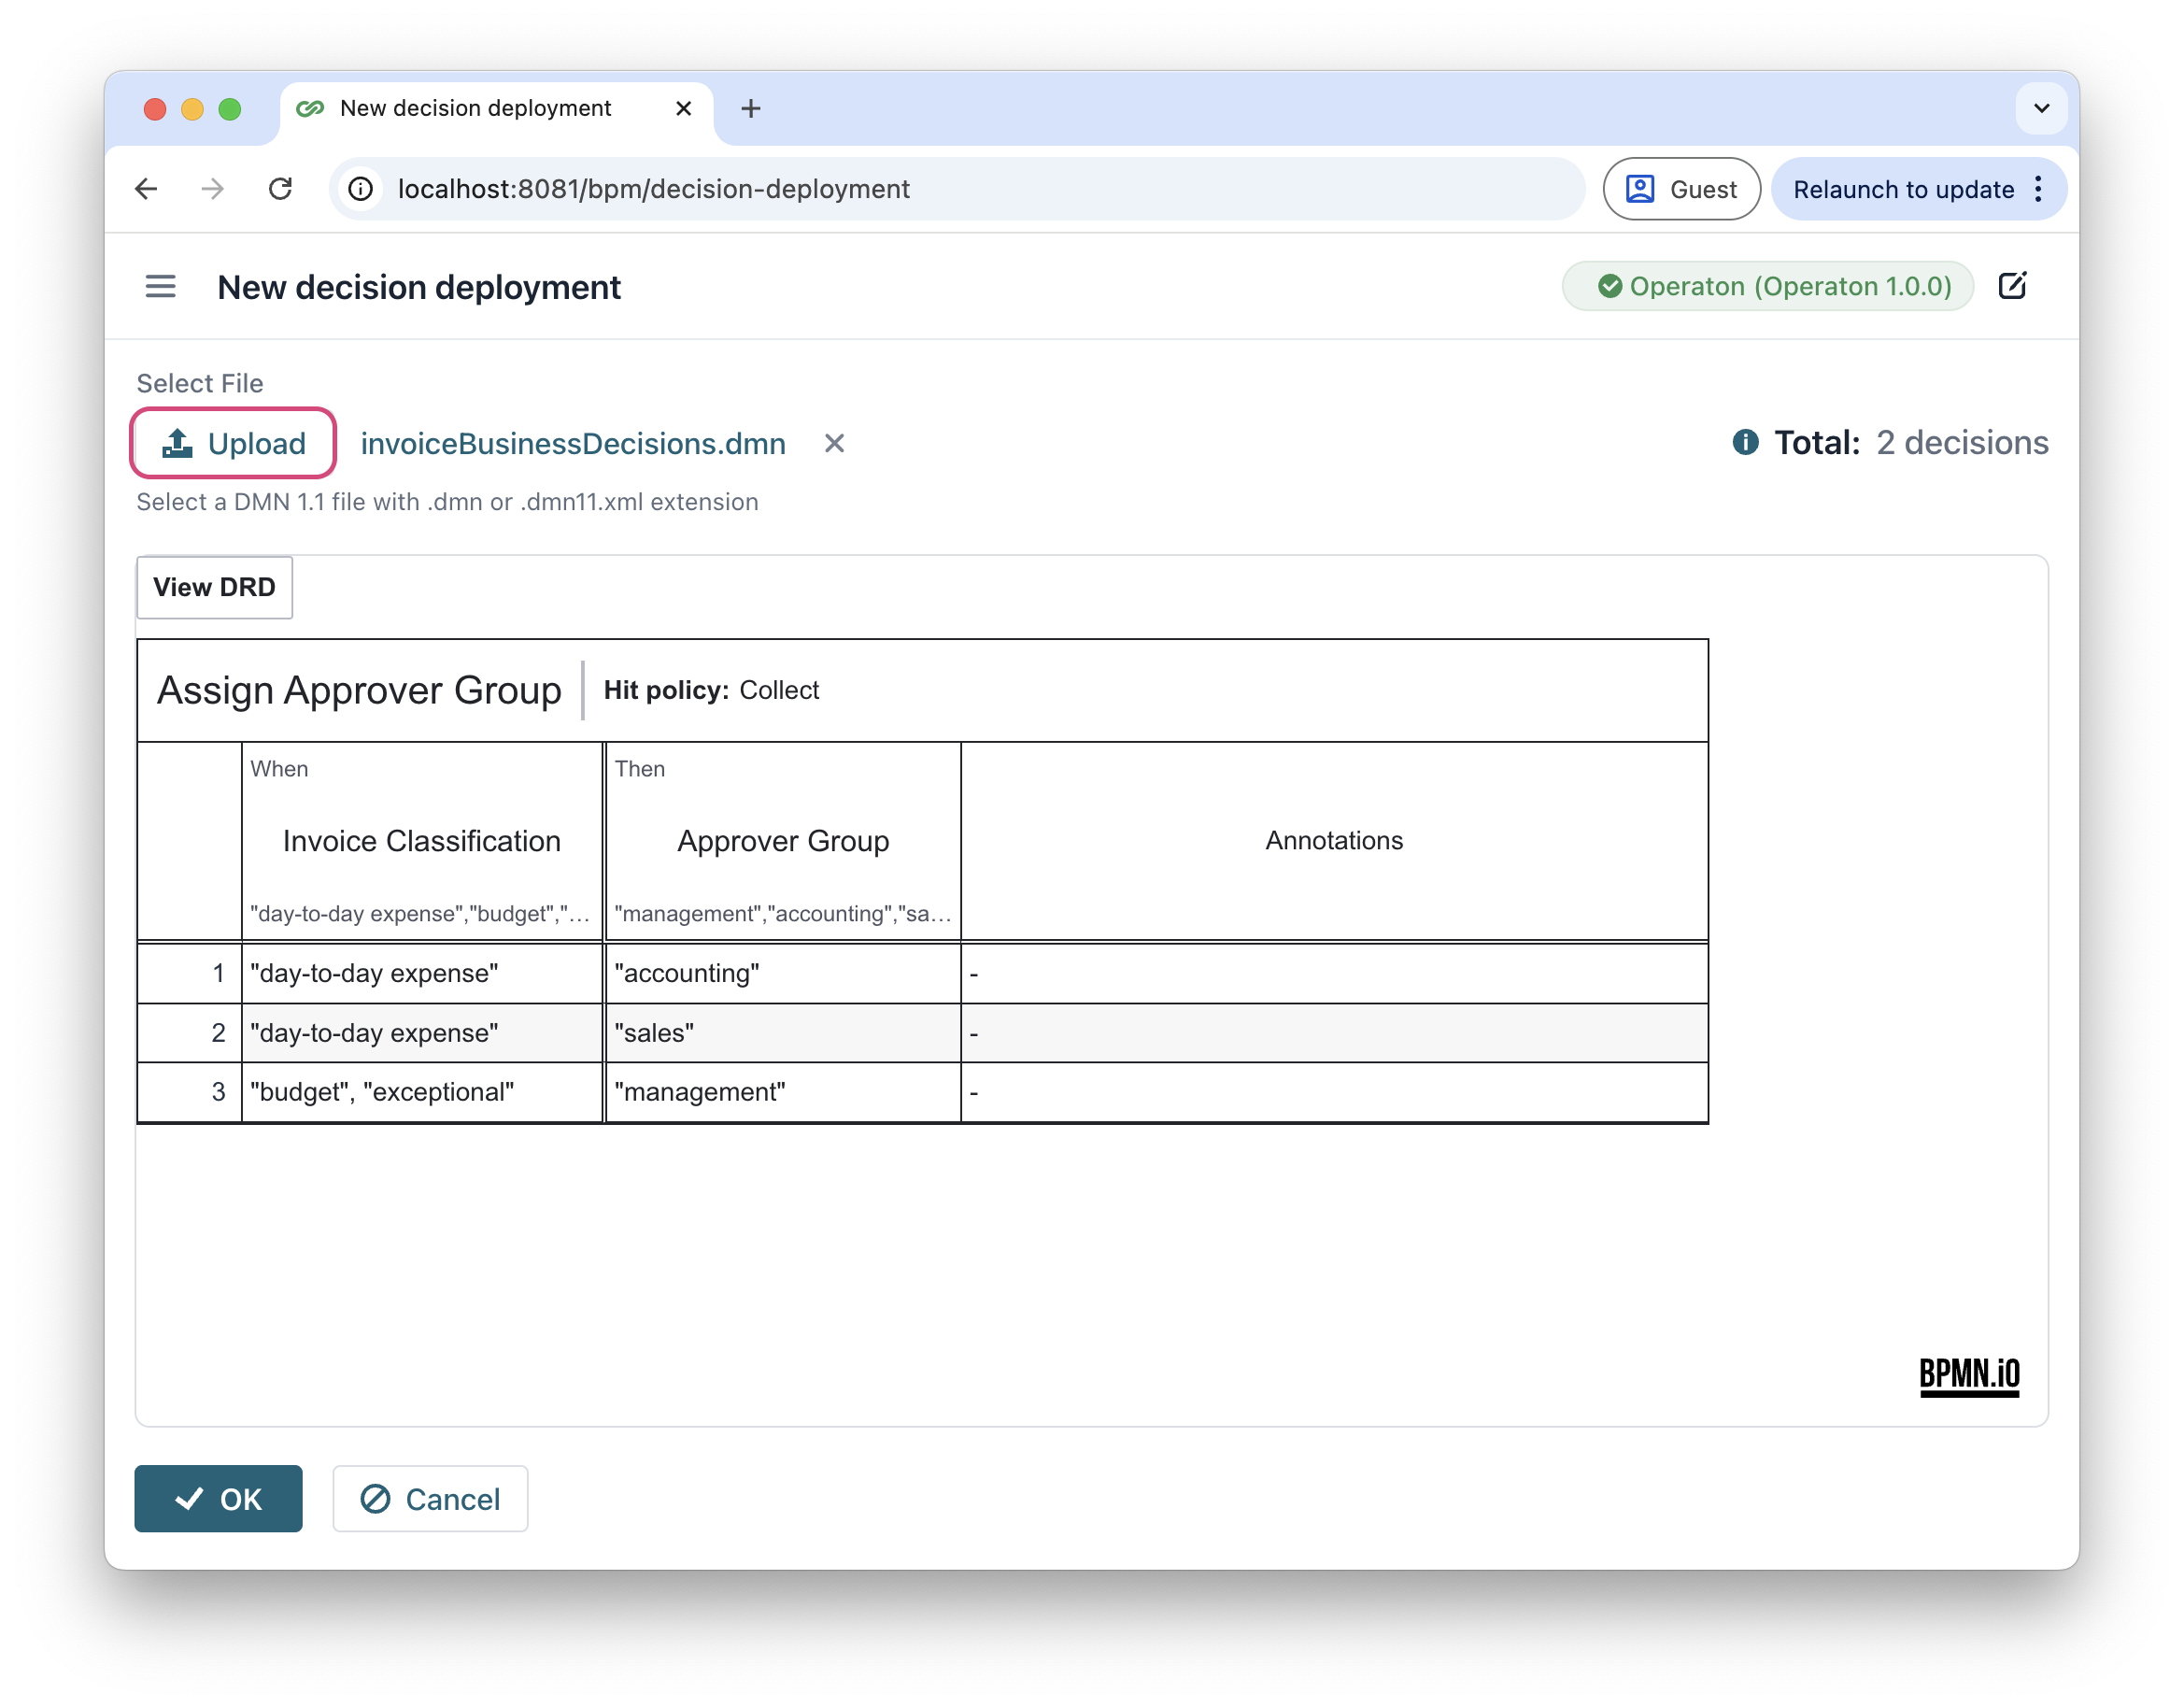This screenshot has width=2184, height=1708.
Task: Open the BPMN.io logo link
Action: [x=1968, y=1375]
